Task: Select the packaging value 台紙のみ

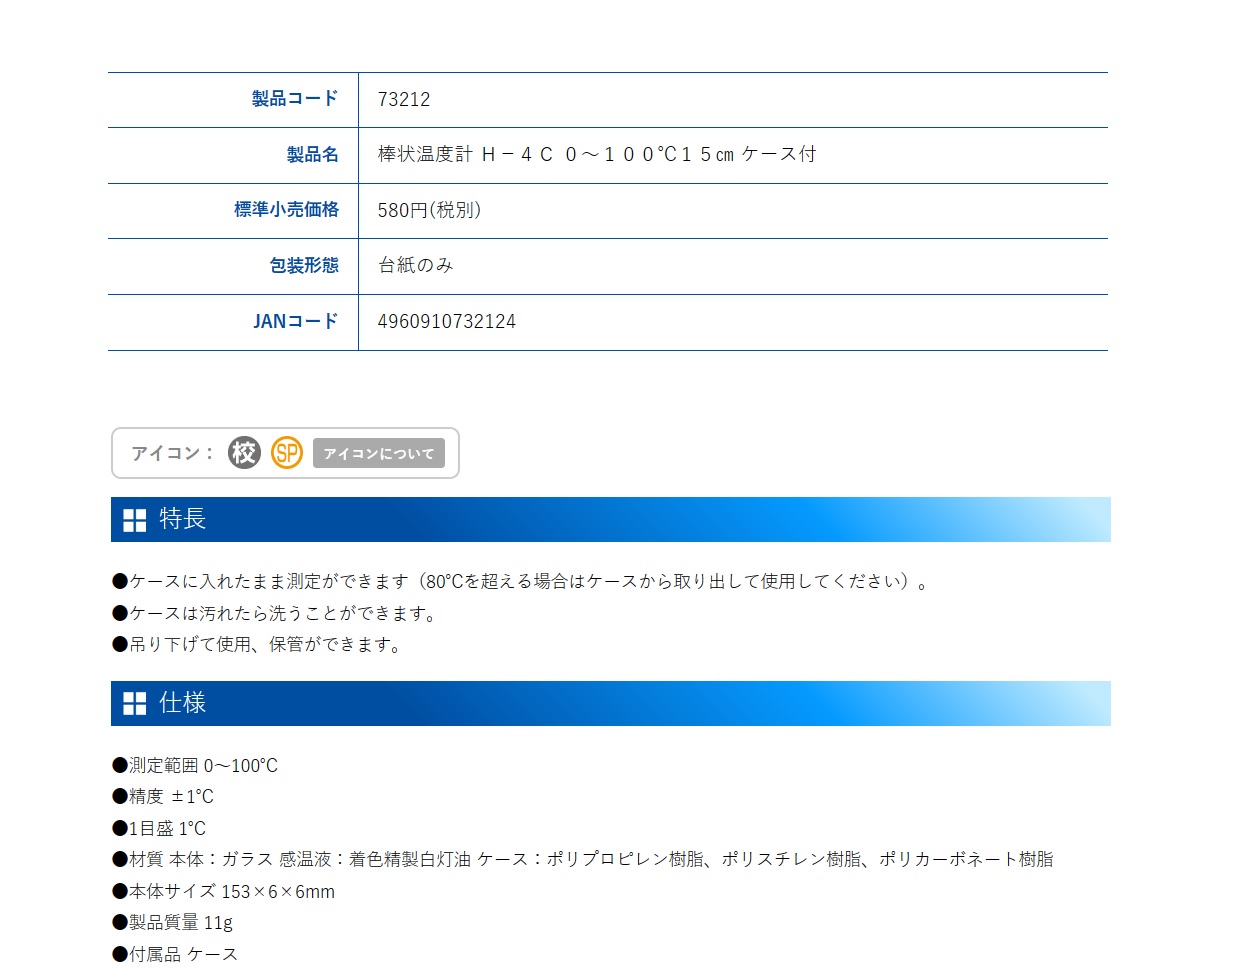Action: click(x=416, y=265)
